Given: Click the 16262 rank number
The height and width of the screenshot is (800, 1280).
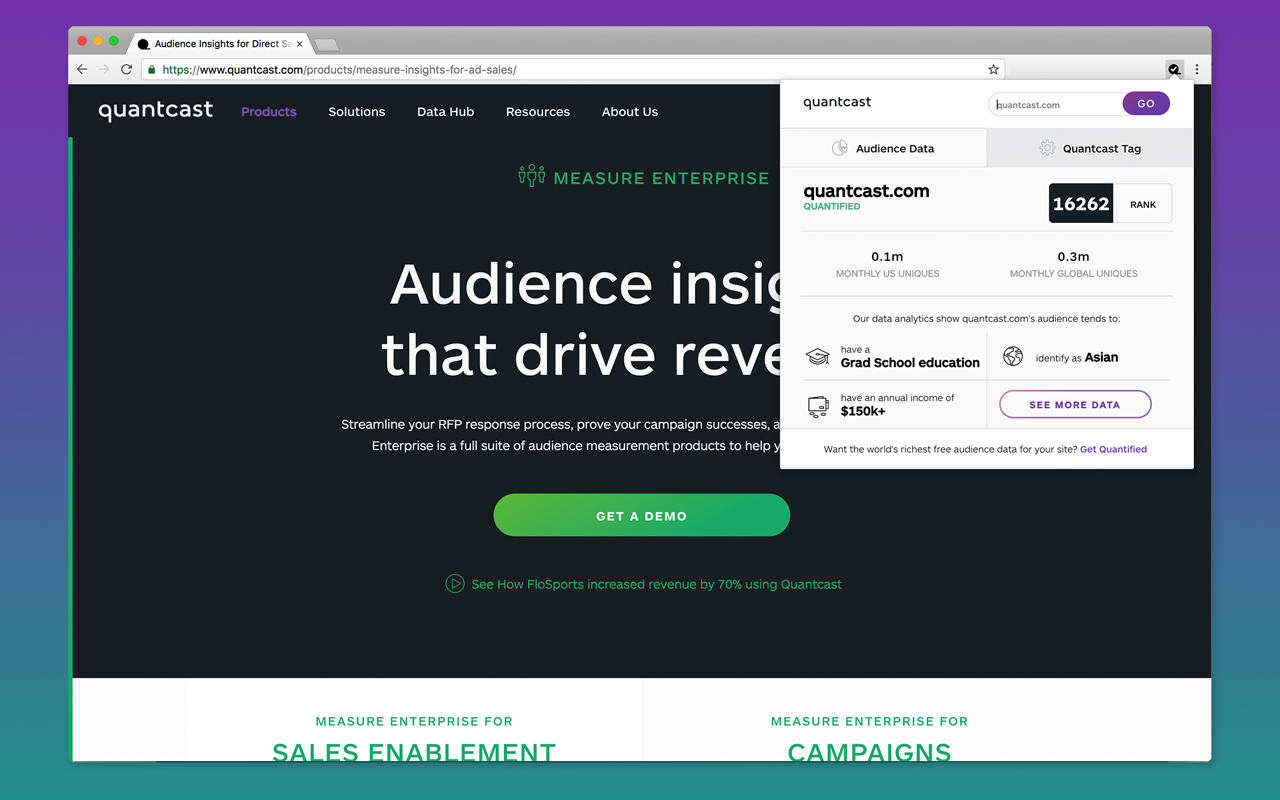Looking at the screenshot, I should [1081, 204].
